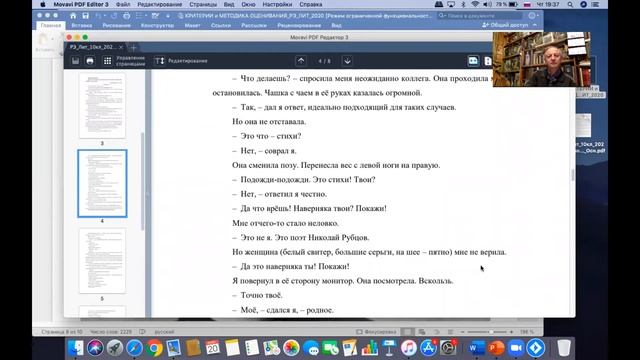The width and height of the screenshot is (640, 360).
Task: Go to next page with down arrow
Action: click(347, 61)
